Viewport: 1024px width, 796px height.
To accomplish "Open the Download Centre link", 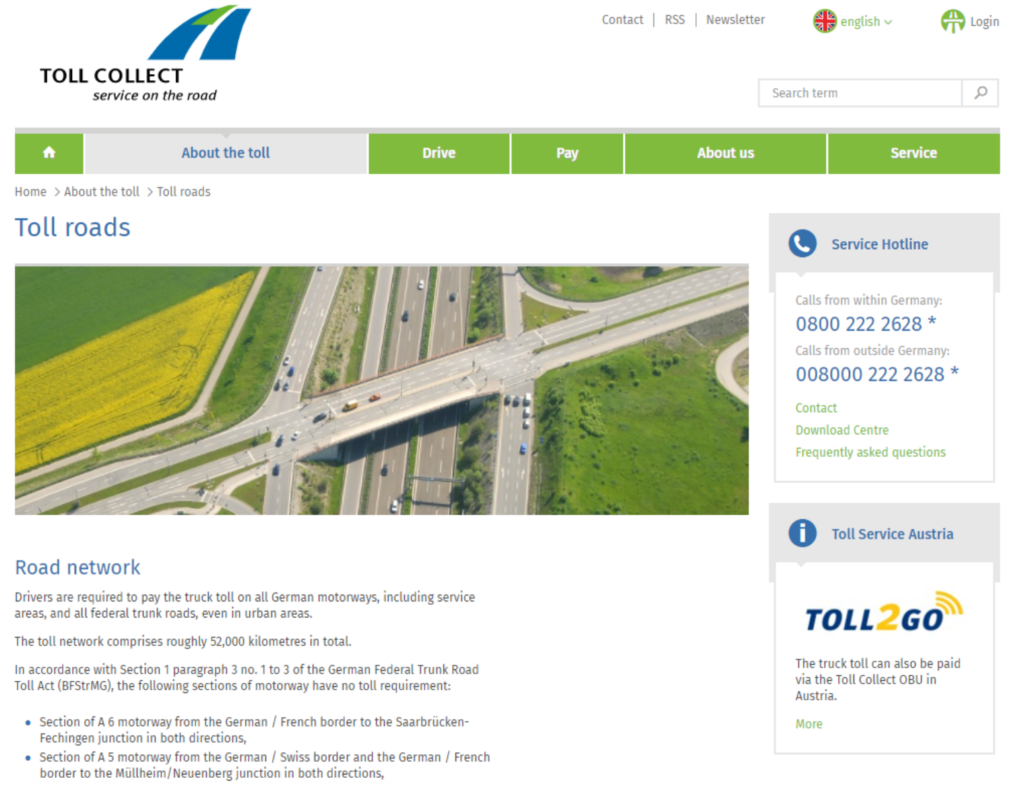I will point(842,430).
